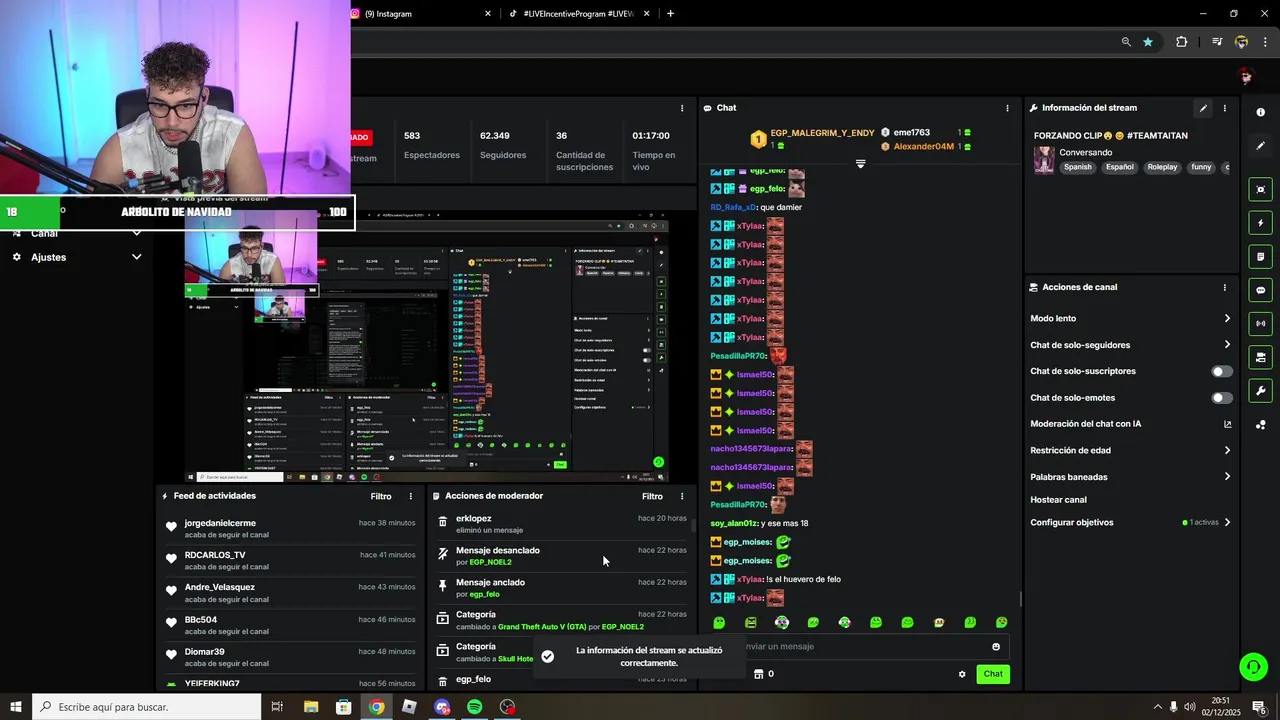The image size is (1280, 720).
Task: Open Acciones de canal three-dot menu
Action: (1225, 287)
